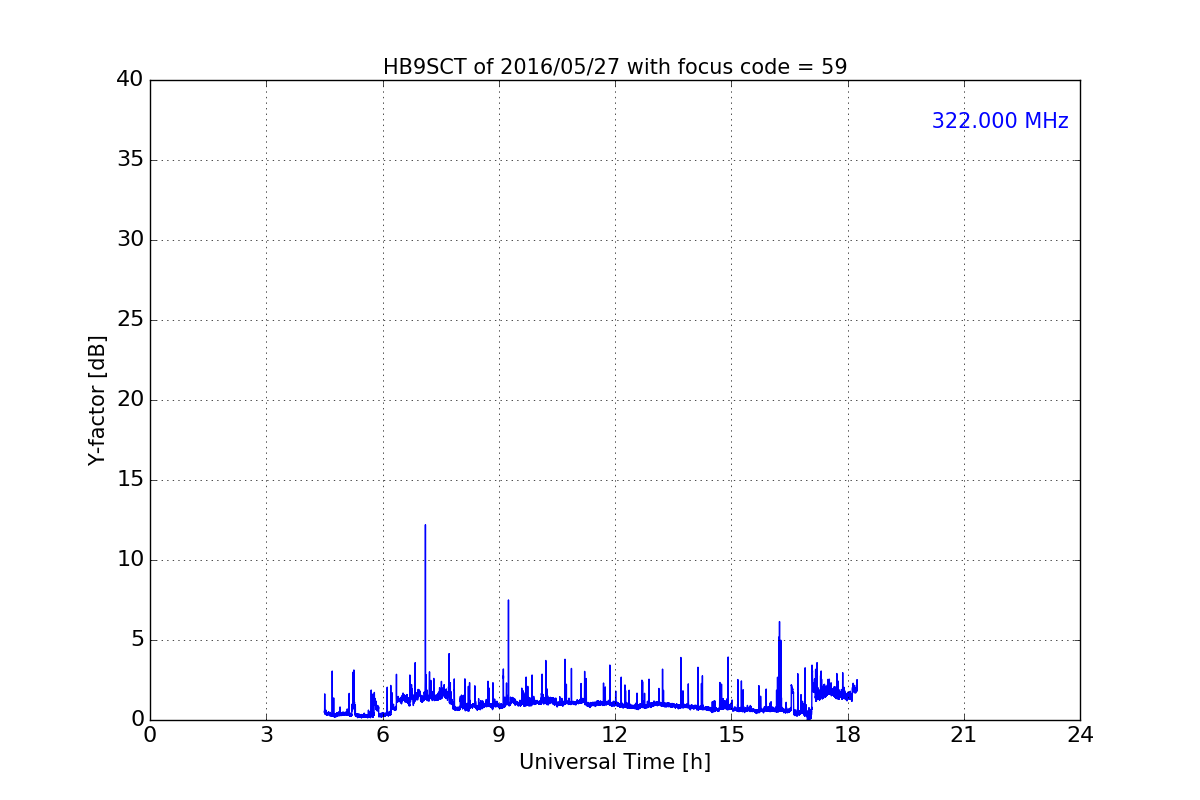Click the x-axis tick label '3'
Viewport: 1200px width, 800px height.
(266, 735)
